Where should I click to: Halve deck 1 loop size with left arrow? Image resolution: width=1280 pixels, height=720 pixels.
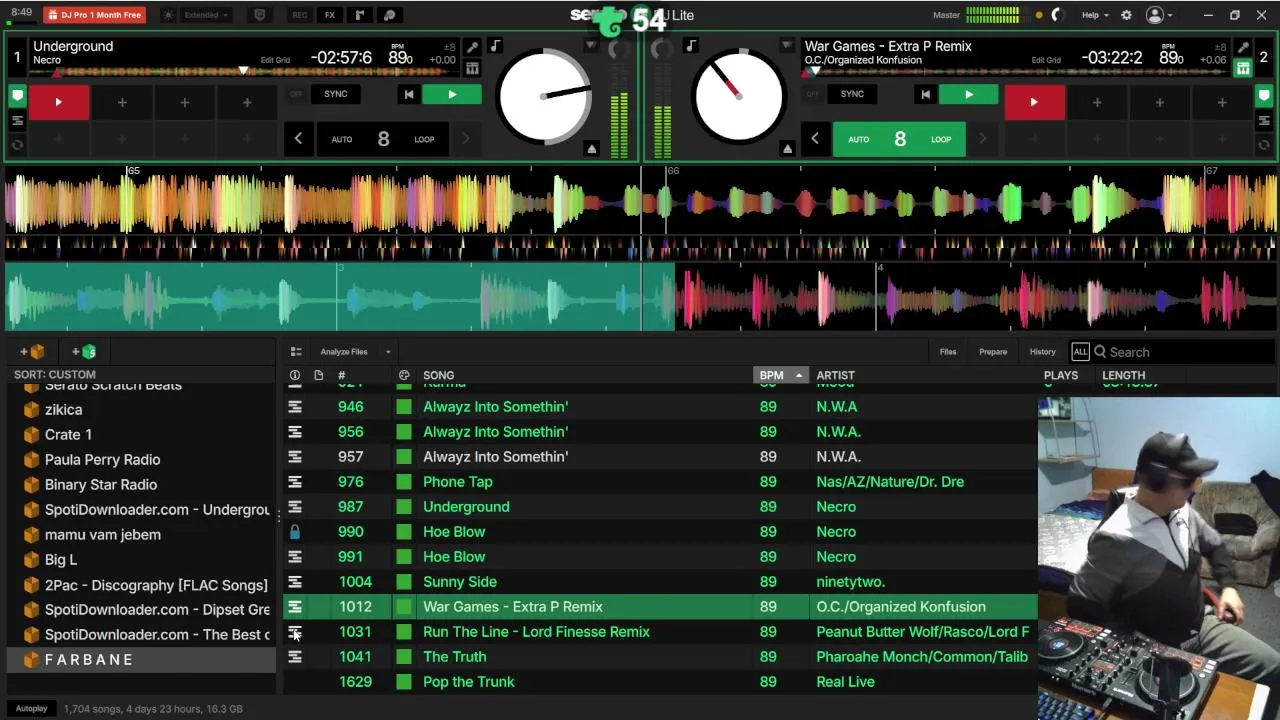tap(298, 140)
